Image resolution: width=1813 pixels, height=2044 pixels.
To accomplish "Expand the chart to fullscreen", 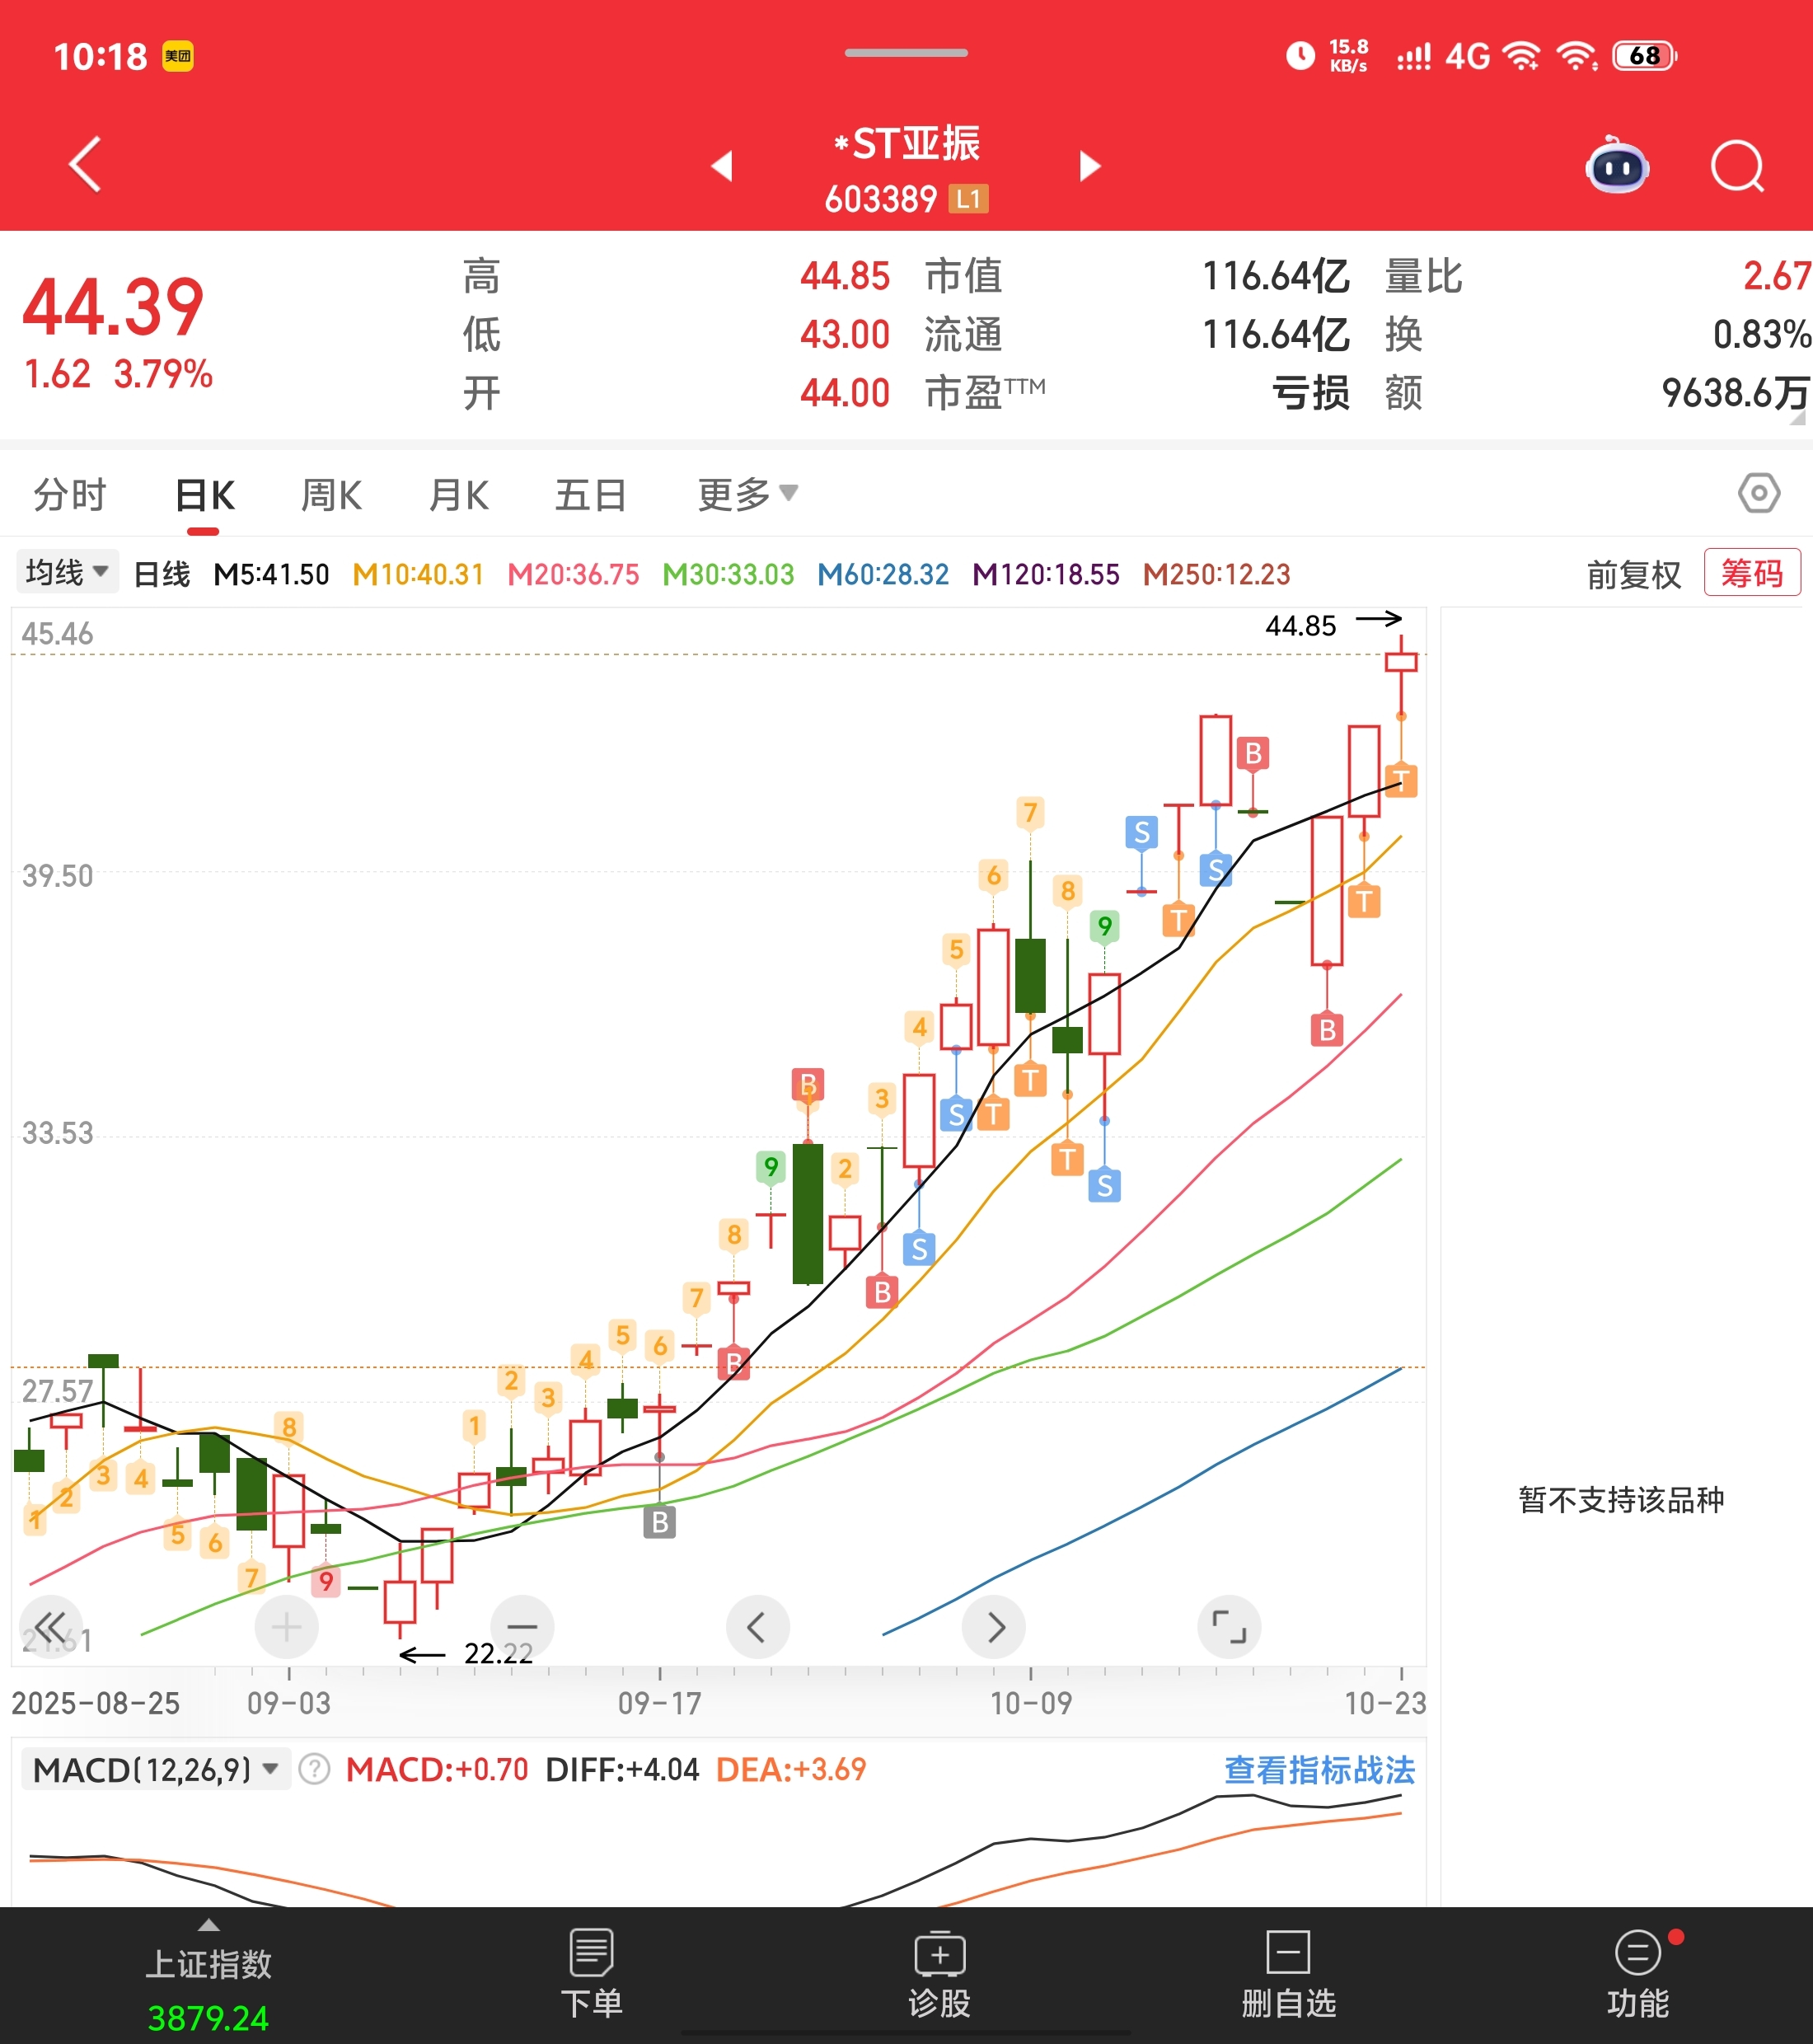I will tap(1228, 1627).
